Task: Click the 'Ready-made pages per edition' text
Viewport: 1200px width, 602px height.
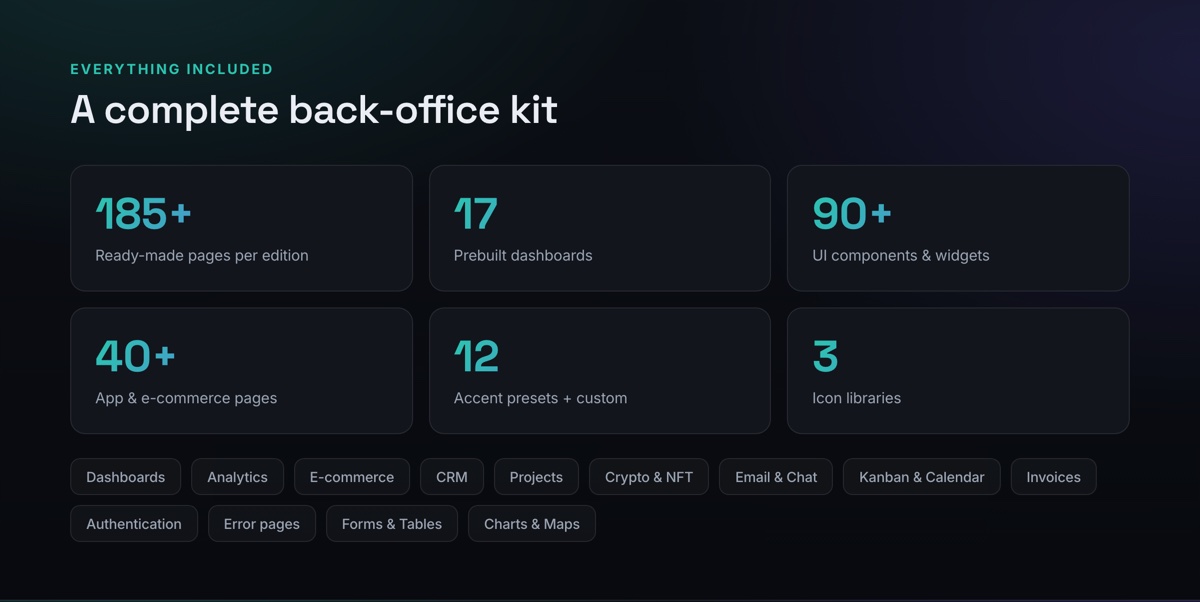Action: point(202,255)
